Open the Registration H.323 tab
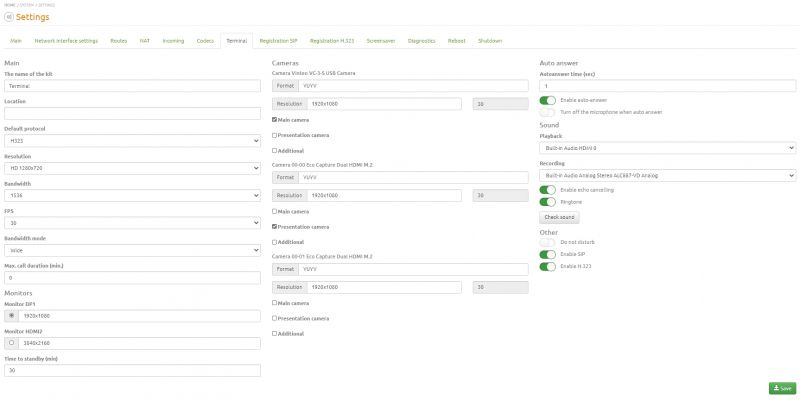 tap(332, 41)
